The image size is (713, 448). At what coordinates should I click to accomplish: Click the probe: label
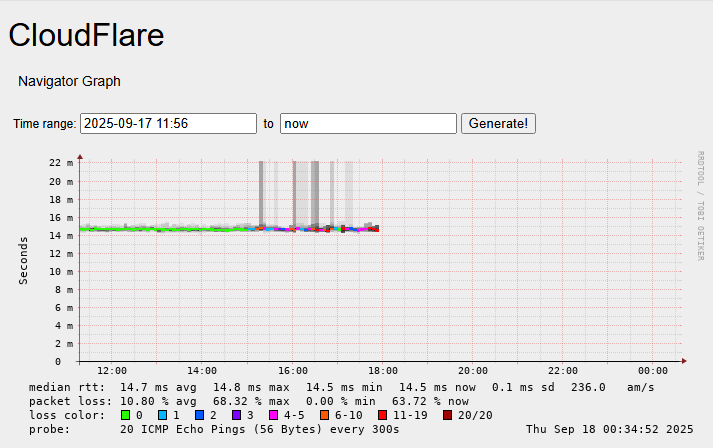tap(50, 429)
